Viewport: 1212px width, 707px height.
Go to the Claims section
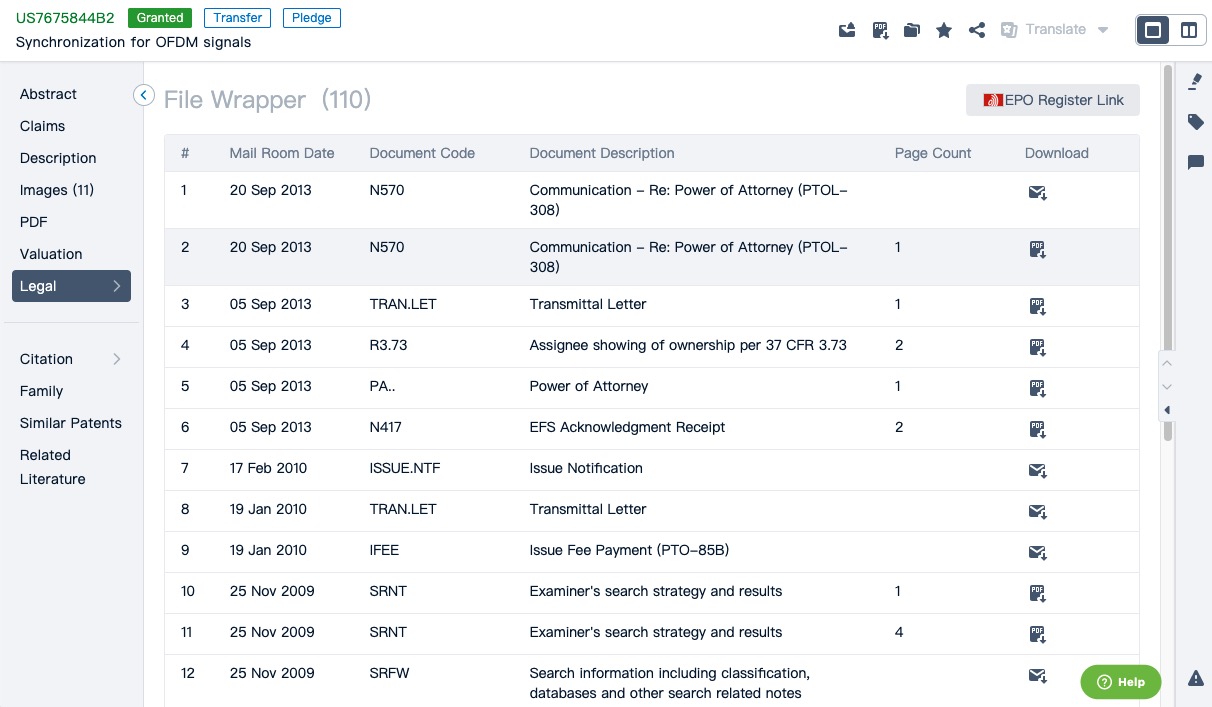(x=42, y=126)
